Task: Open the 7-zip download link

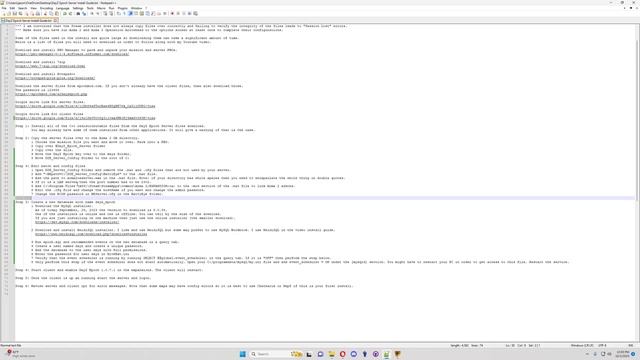Action: (50, 66)
